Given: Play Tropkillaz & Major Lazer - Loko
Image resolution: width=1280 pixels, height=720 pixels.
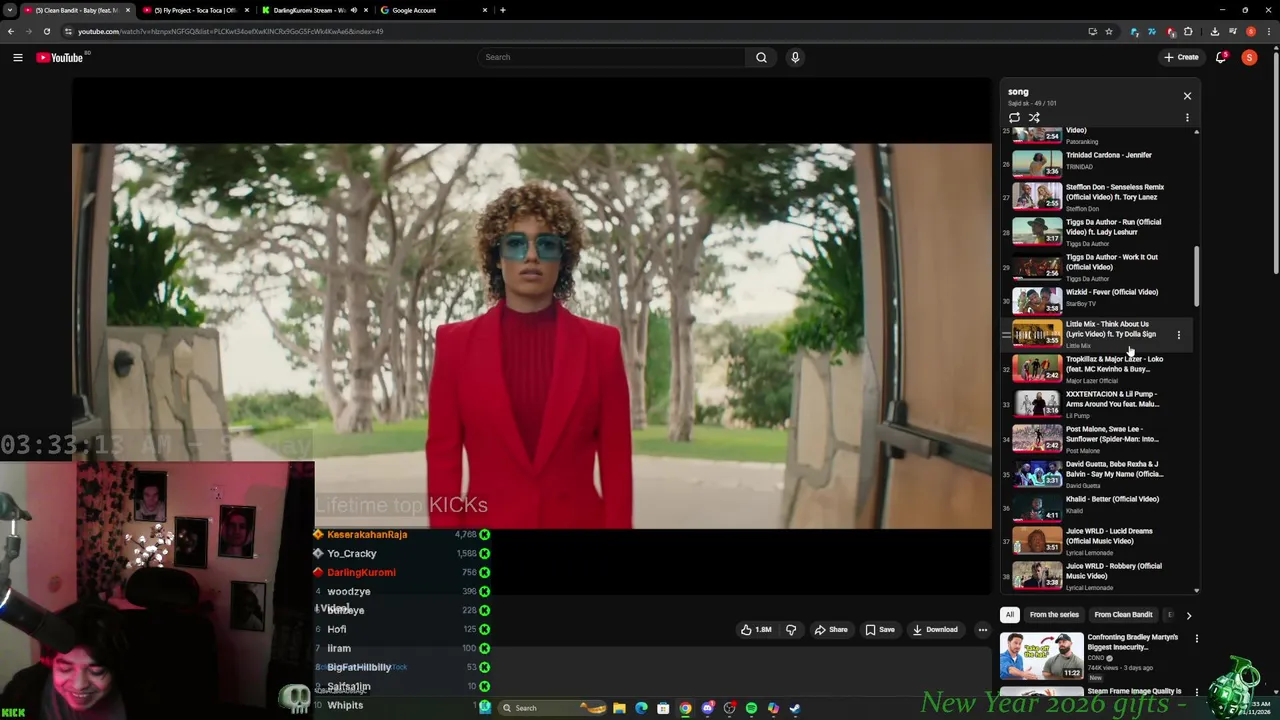Looking at the screenshot, I should pyautogui.click(x=1098, y=369).
